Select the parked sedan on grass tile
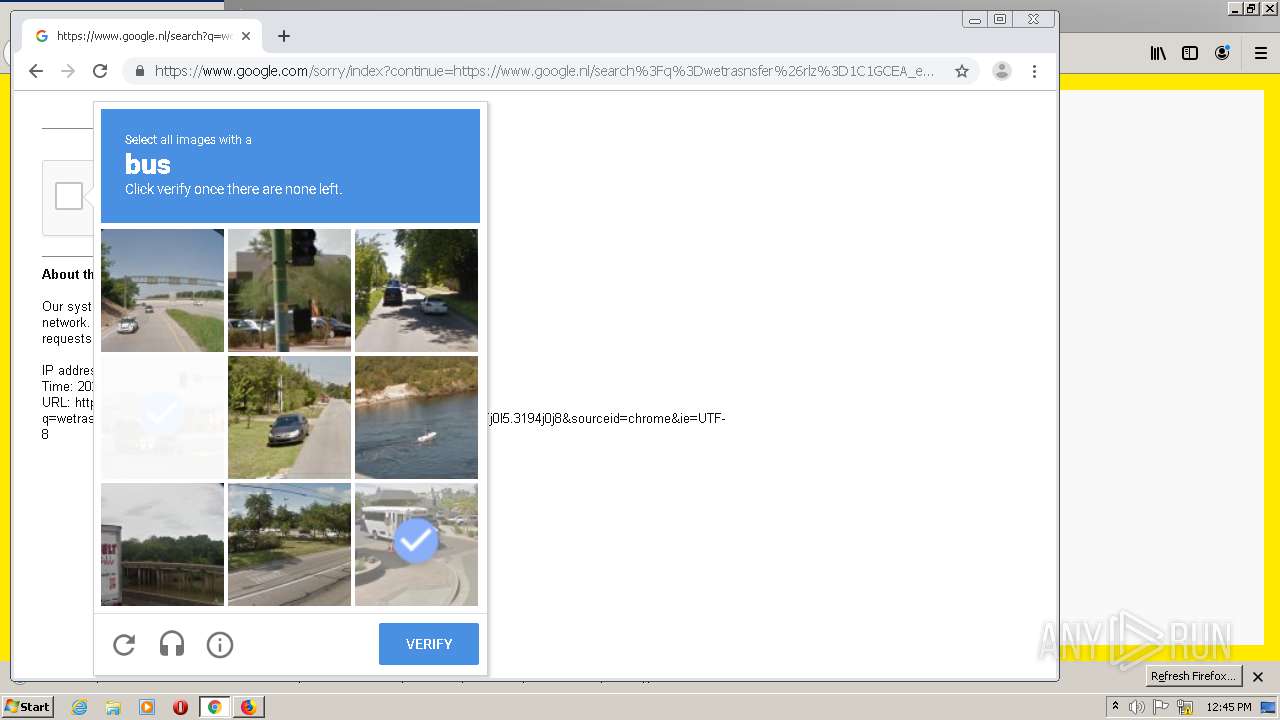Viewport: 1280px width, 720px height. [x=289, y=417]
